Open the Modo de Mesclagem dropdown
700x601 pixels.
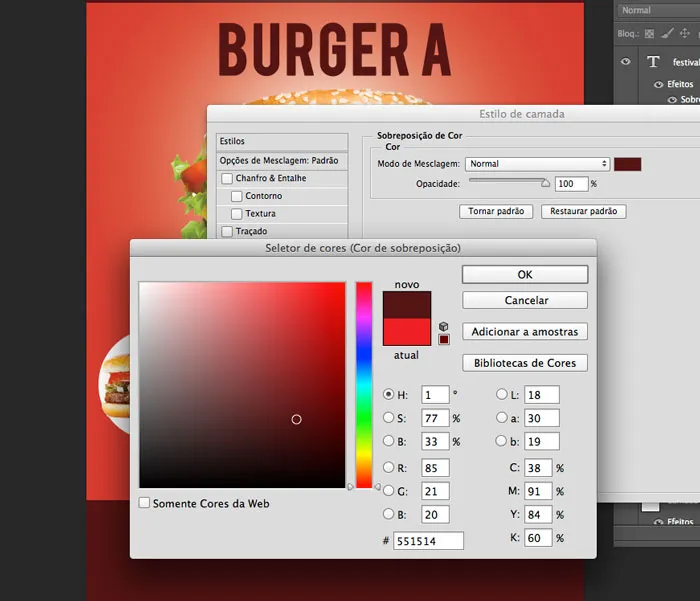point(538,164)
